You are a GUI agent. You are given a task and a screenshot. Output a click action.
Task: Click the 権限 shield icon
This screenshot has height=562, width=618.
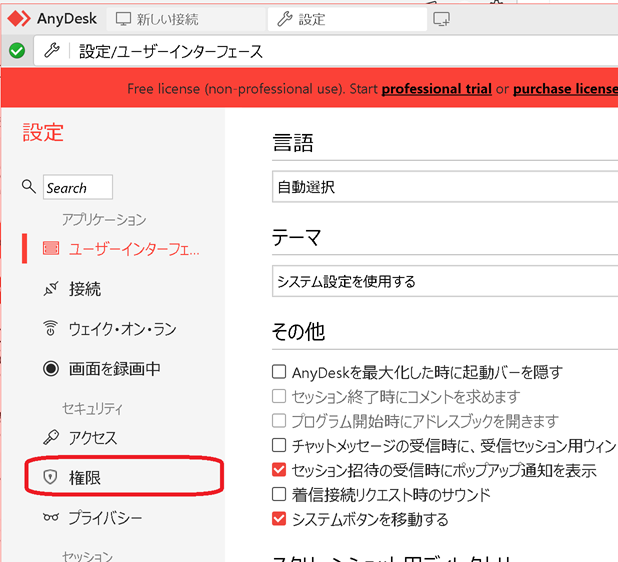pos(50,477)
